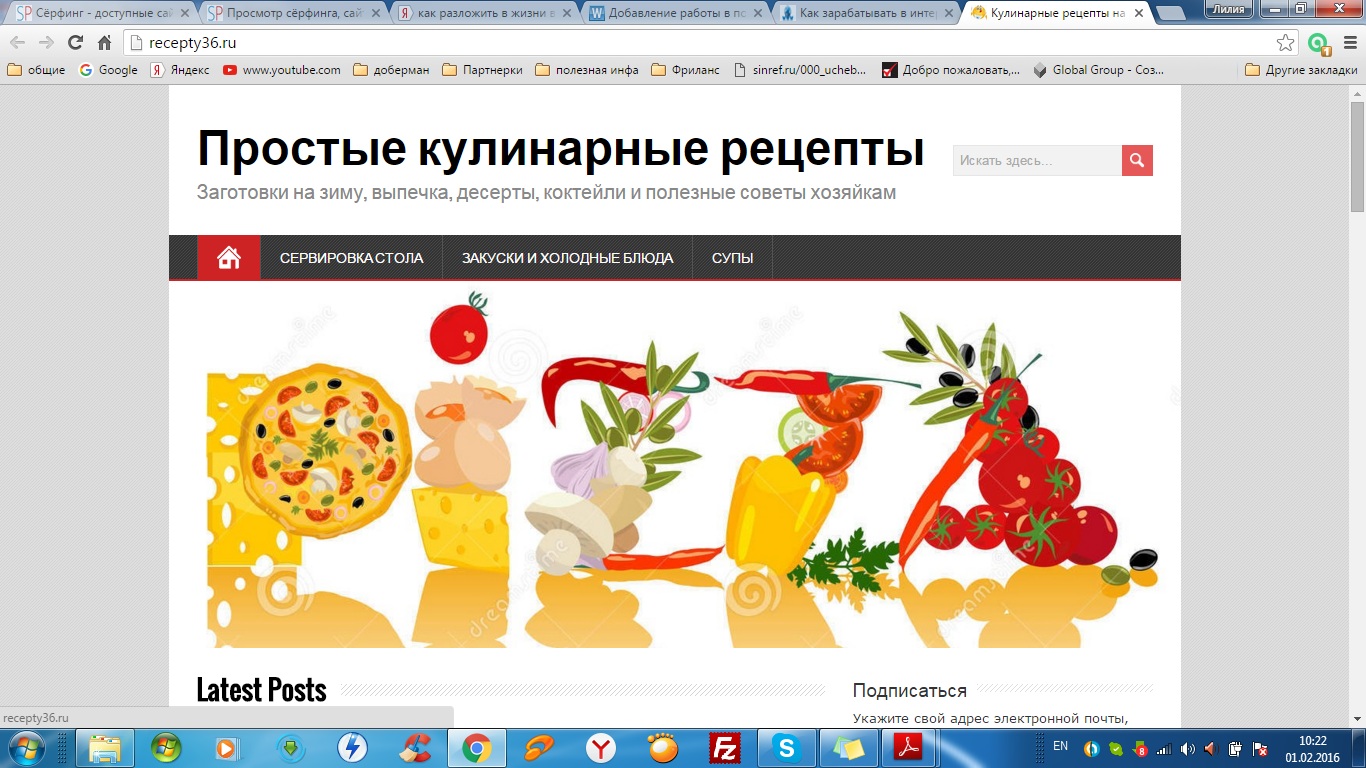Open the 'СУПЫ' menu item
Screen dimensions: 1366x768
[x=733, y=258]
